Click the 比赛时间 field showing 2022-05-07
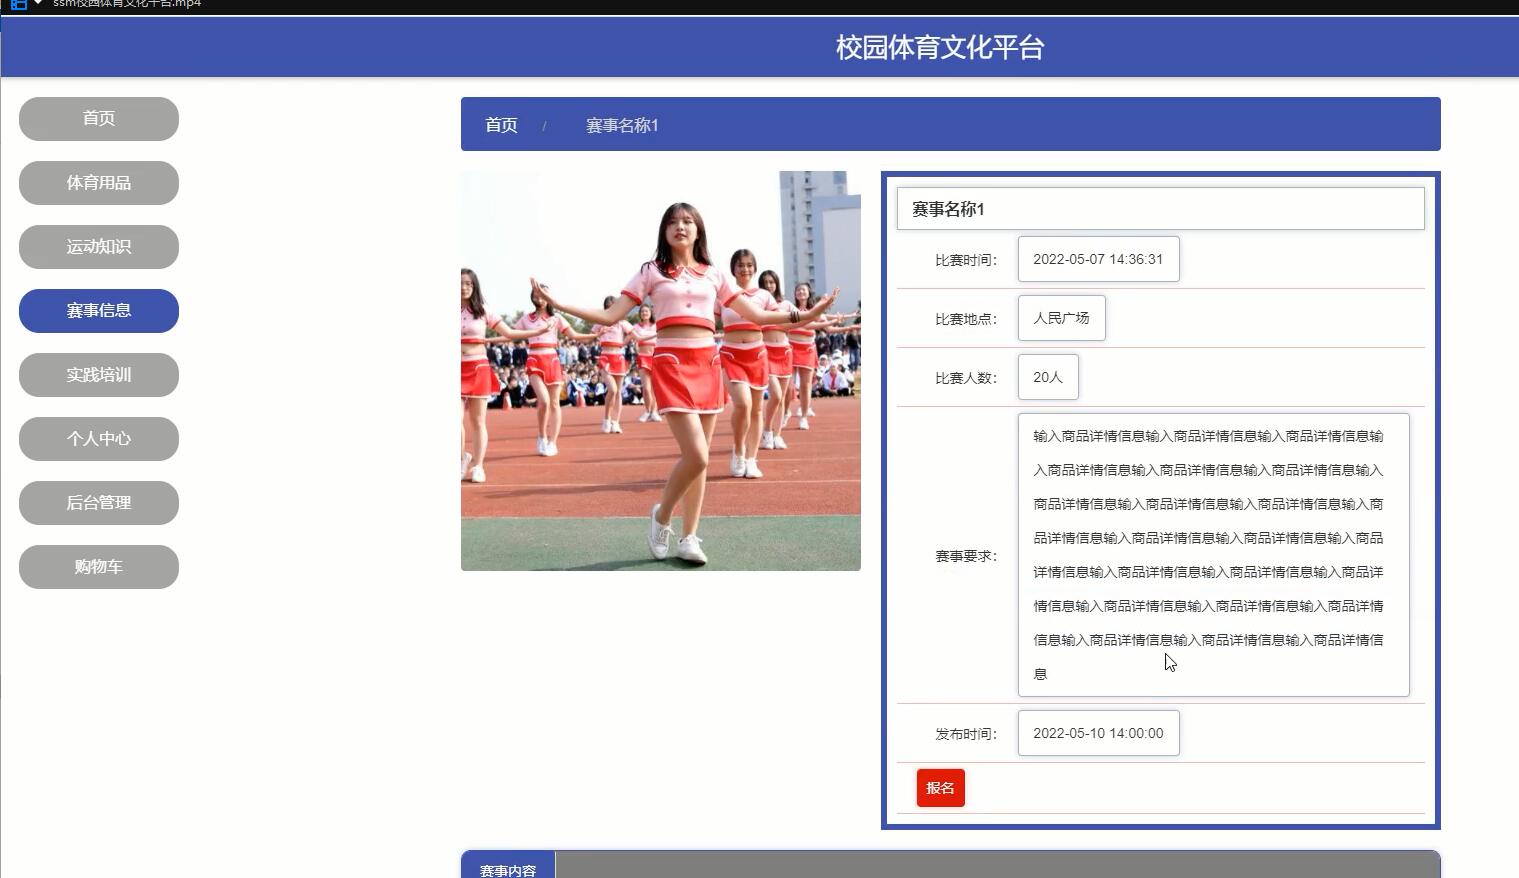Screen dimensions: 1519x878 point(1098,258)
